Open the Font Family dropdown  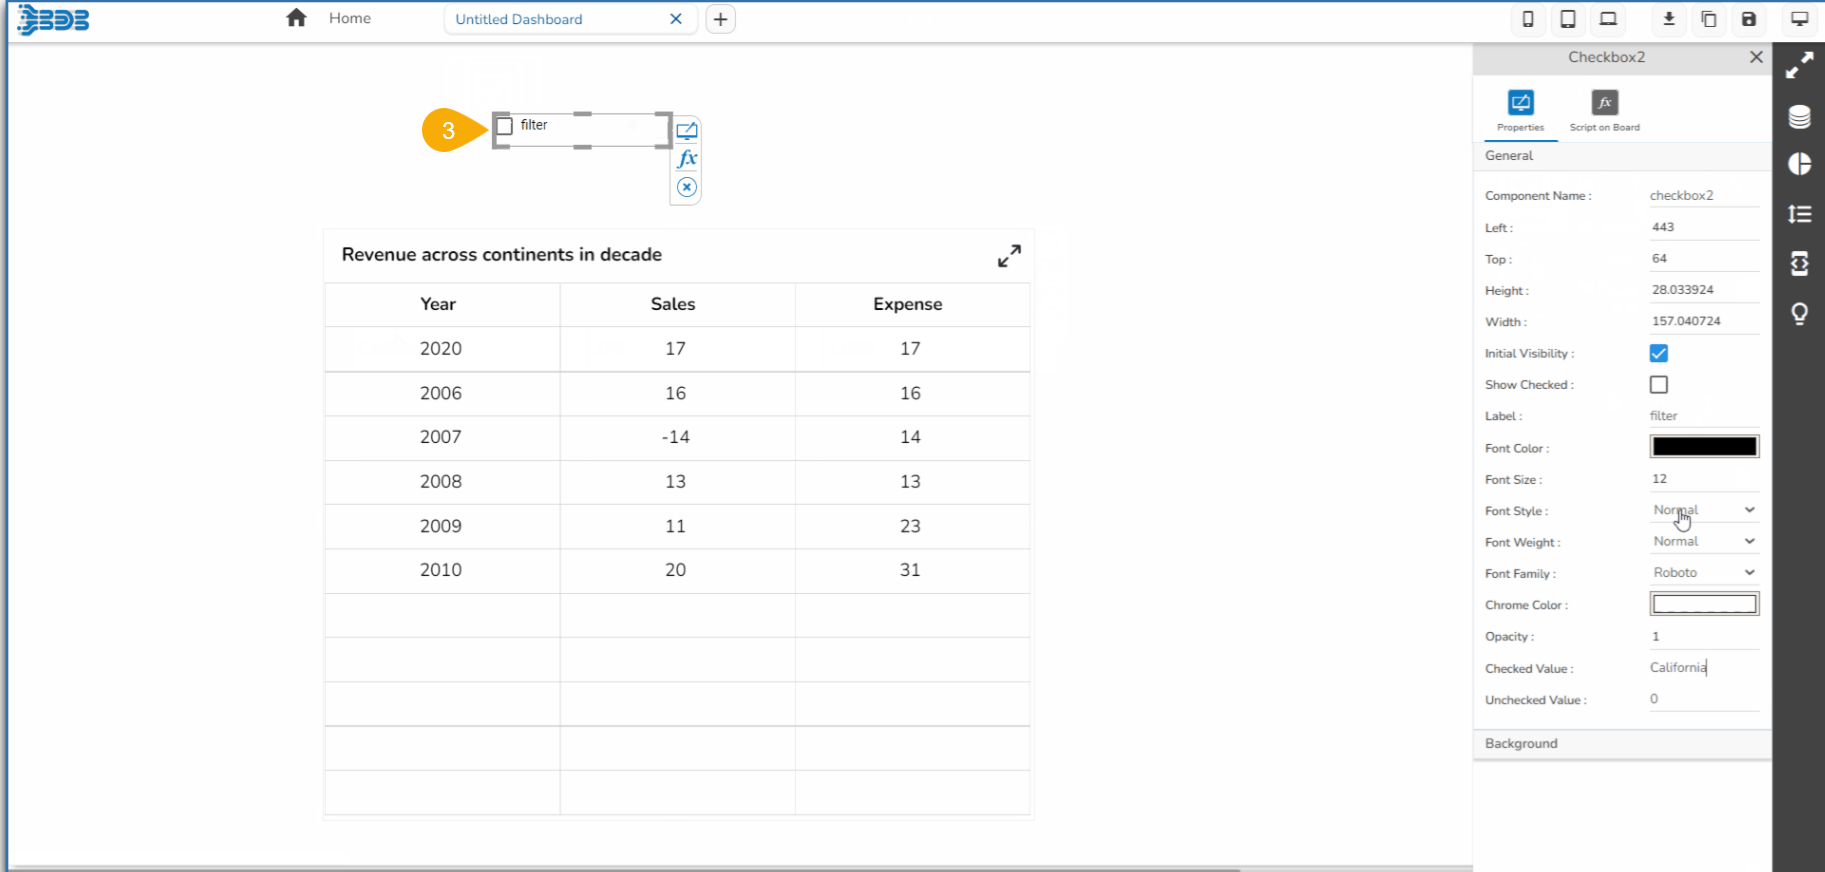[1704, 573]
